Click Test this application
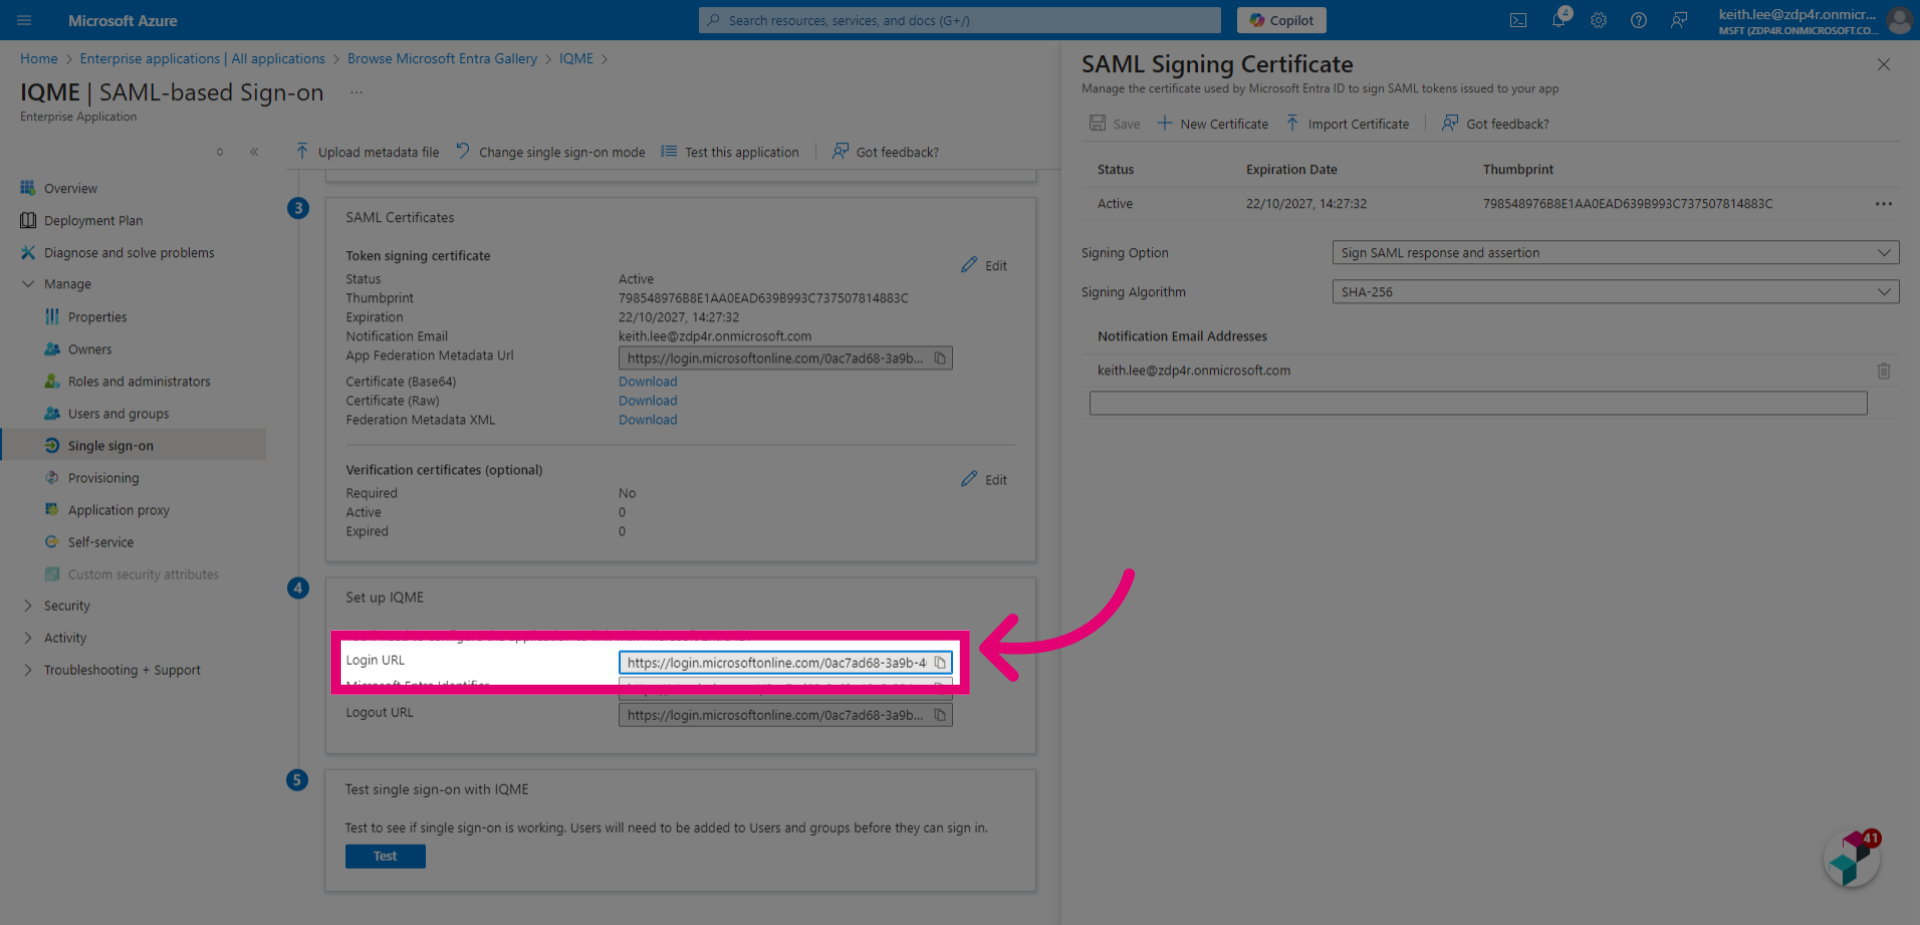 730,152
